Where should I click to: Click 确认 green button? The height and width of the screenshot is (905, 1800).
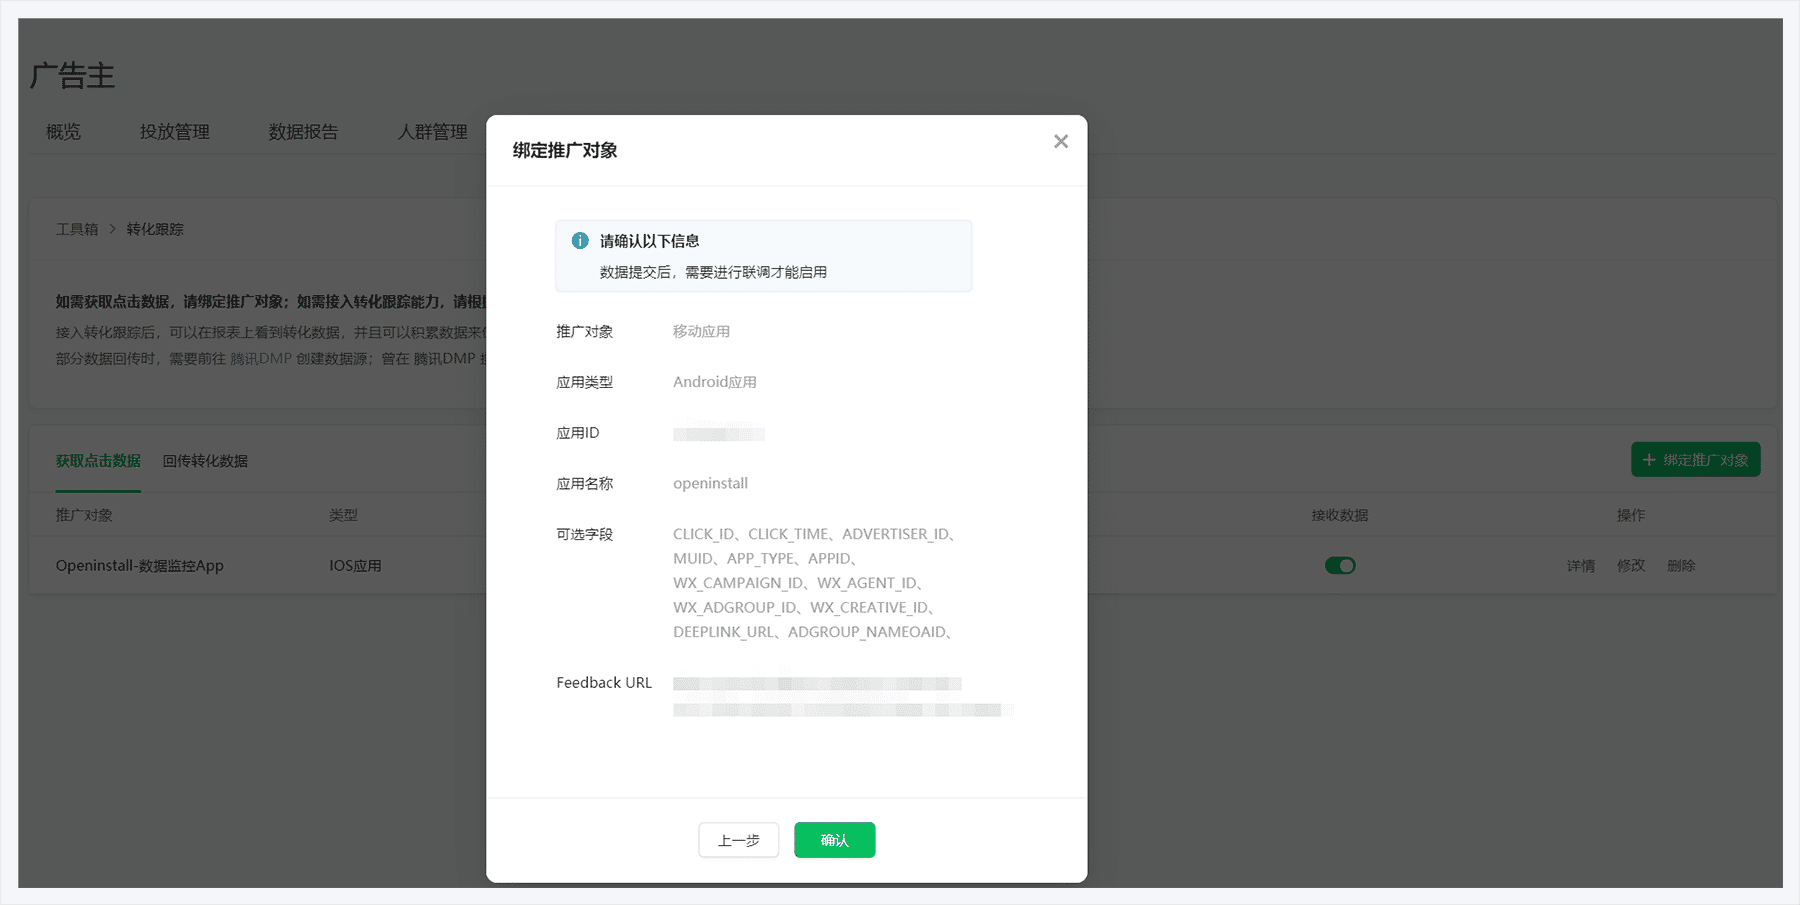point(835,840)
